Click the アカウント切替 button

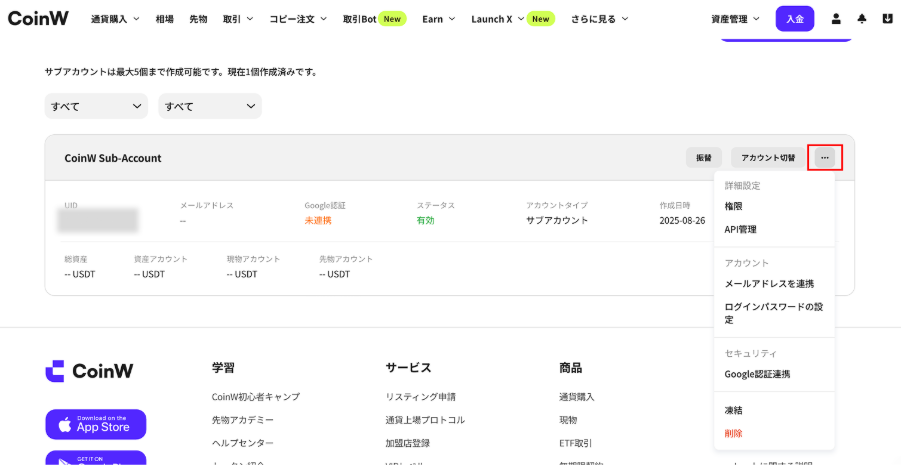[x=768, y=157]
